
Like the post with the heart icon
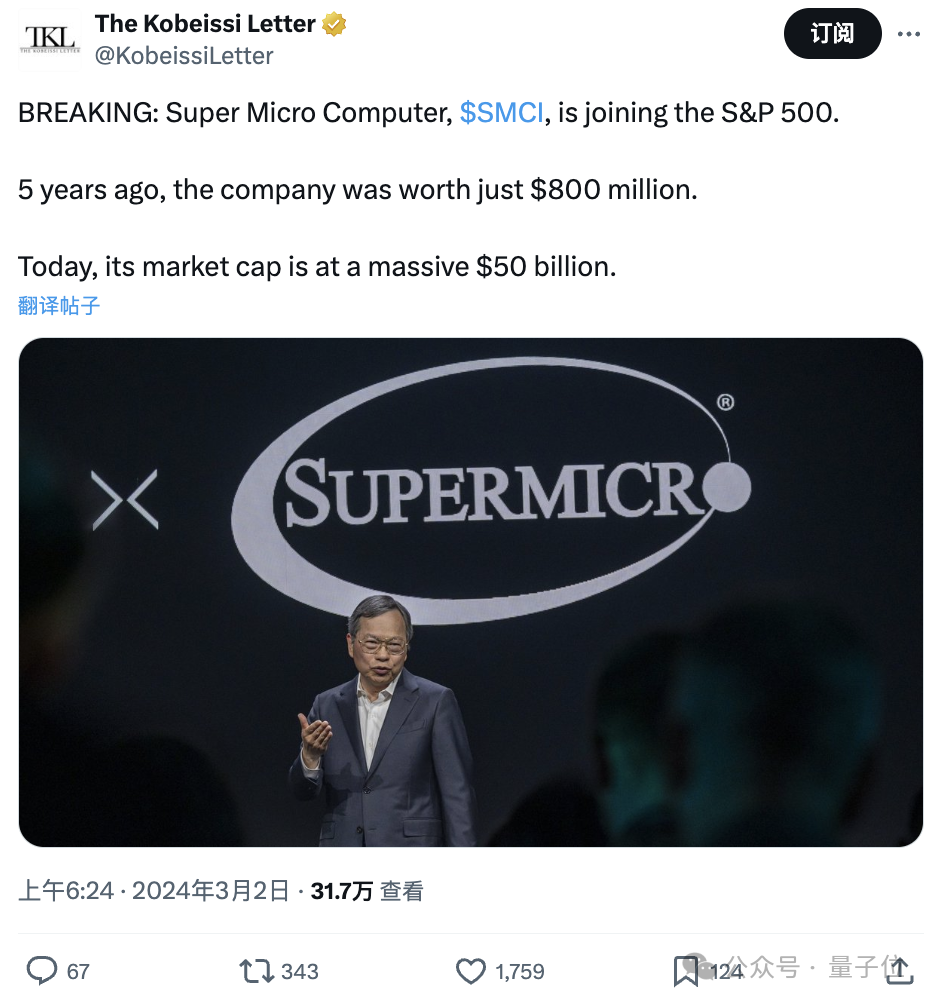tap(470, 970)
